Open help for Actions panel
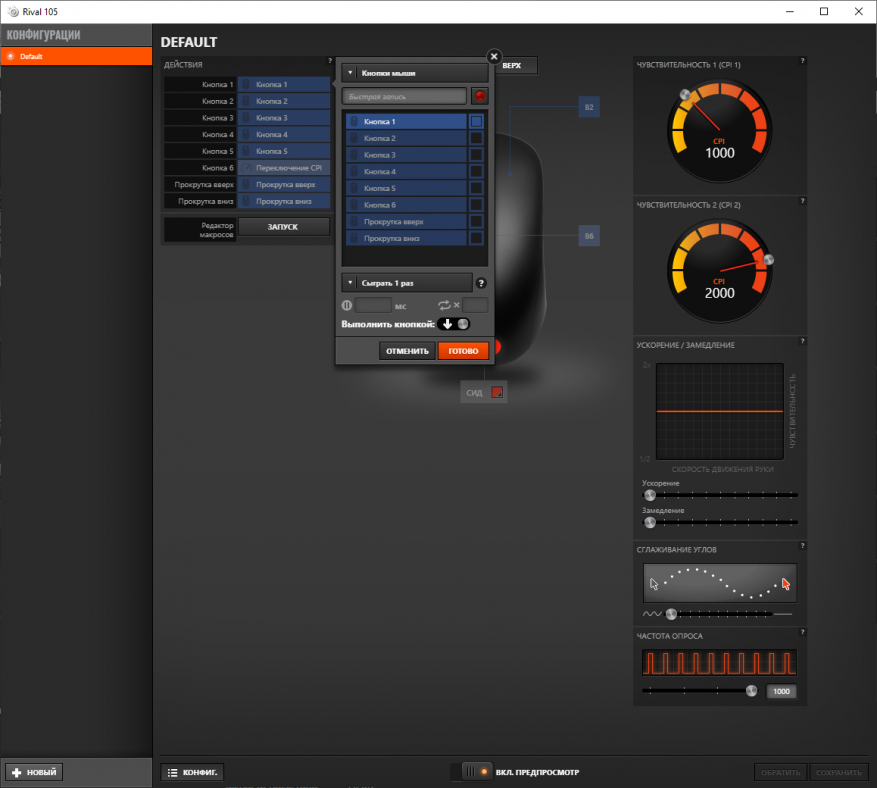The height and width of the screenshot is (788, 877). [330, 60]
